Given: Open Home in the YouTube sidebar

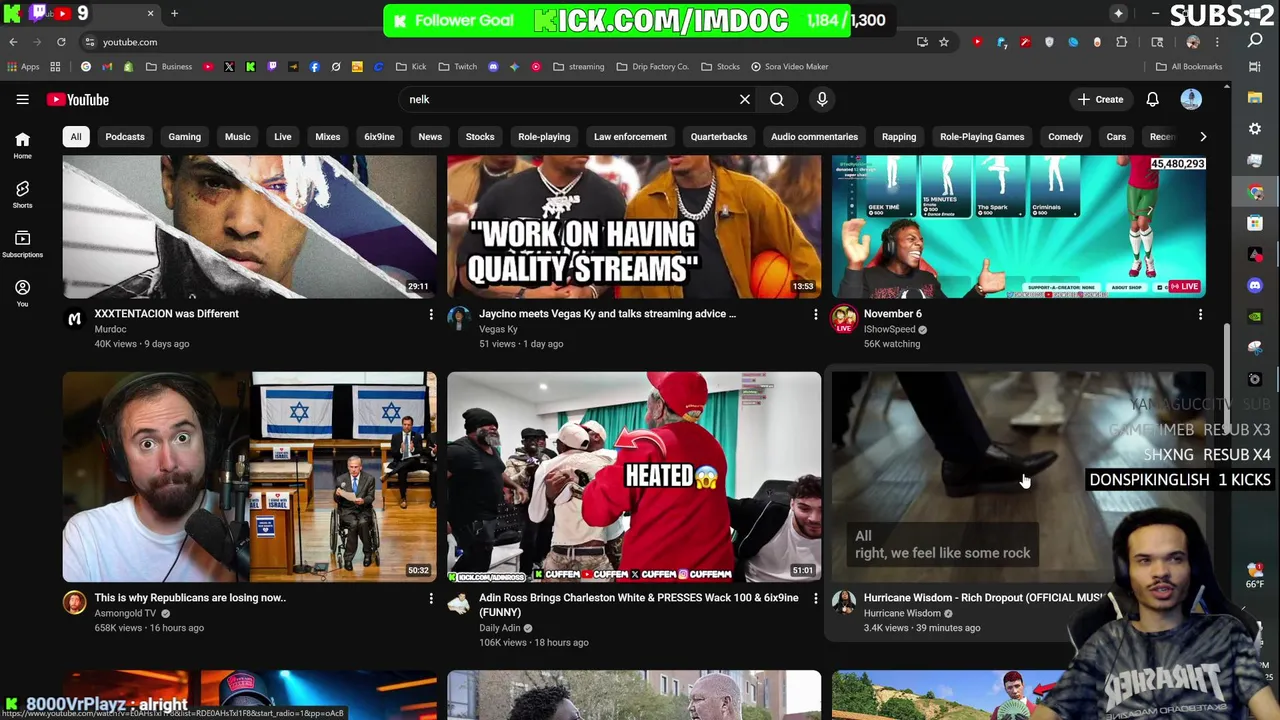Looking at the screenshot, I should 22,145.
